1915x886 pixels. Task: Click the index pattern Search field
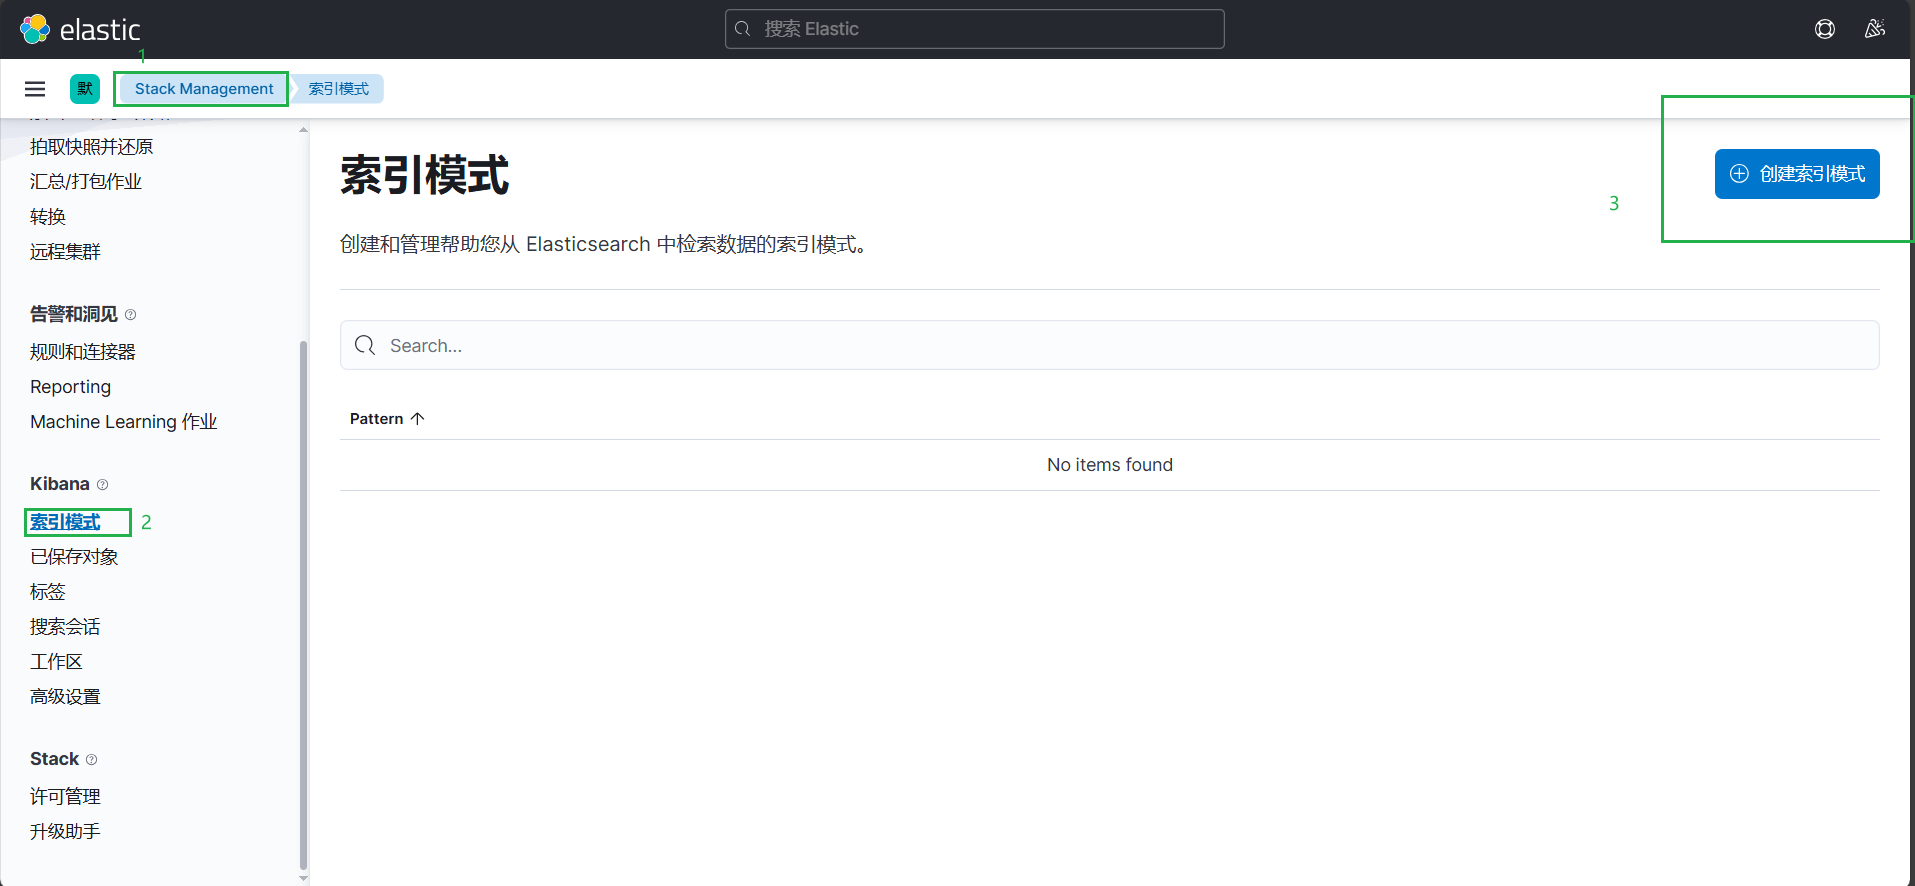1110,346
